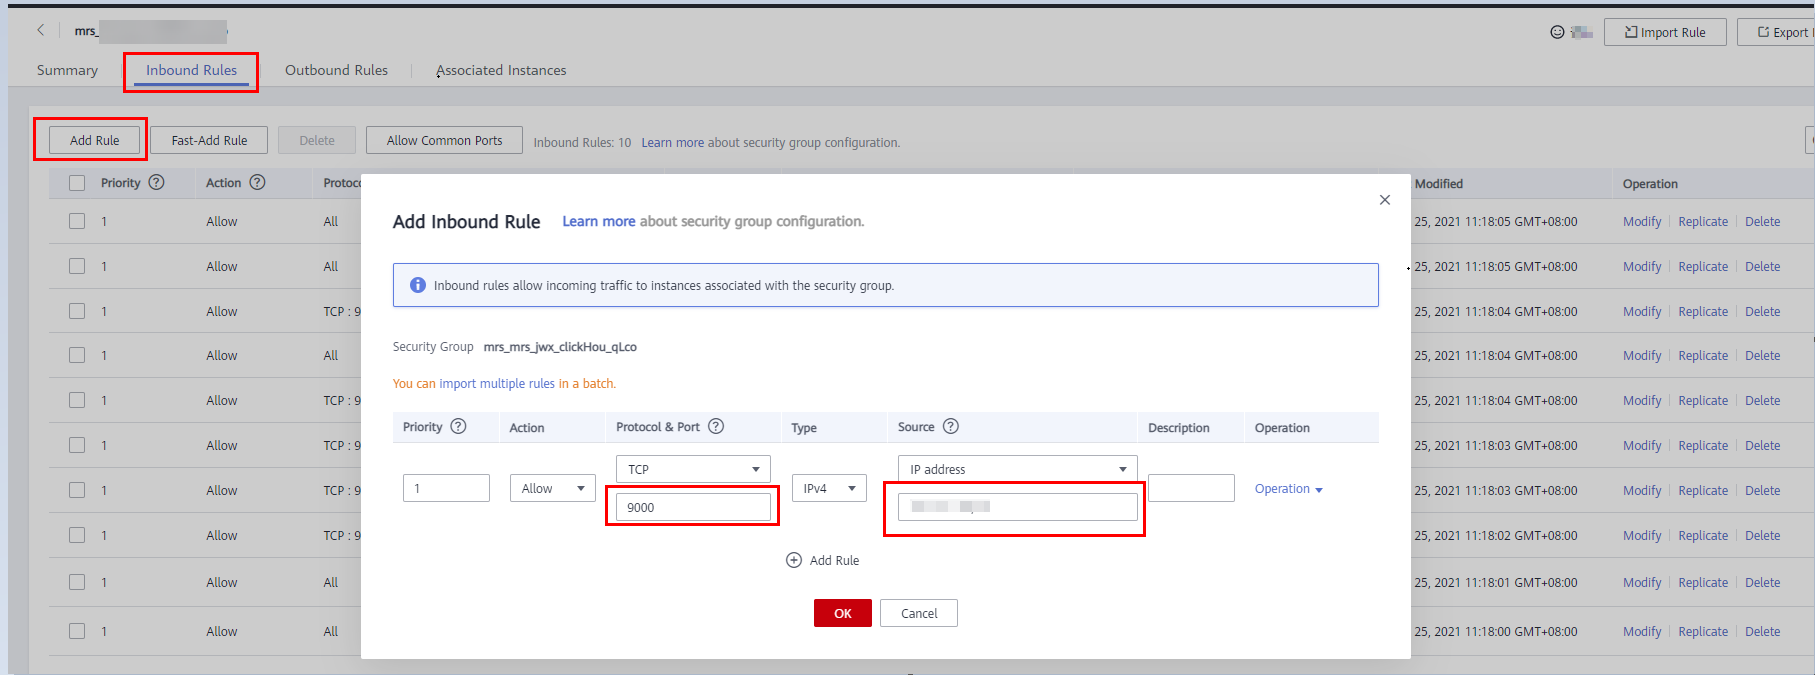Viewport: 1815px width, 675px height.
Task: Click help icon next to Source header
Action: click(x=951, y=426)
